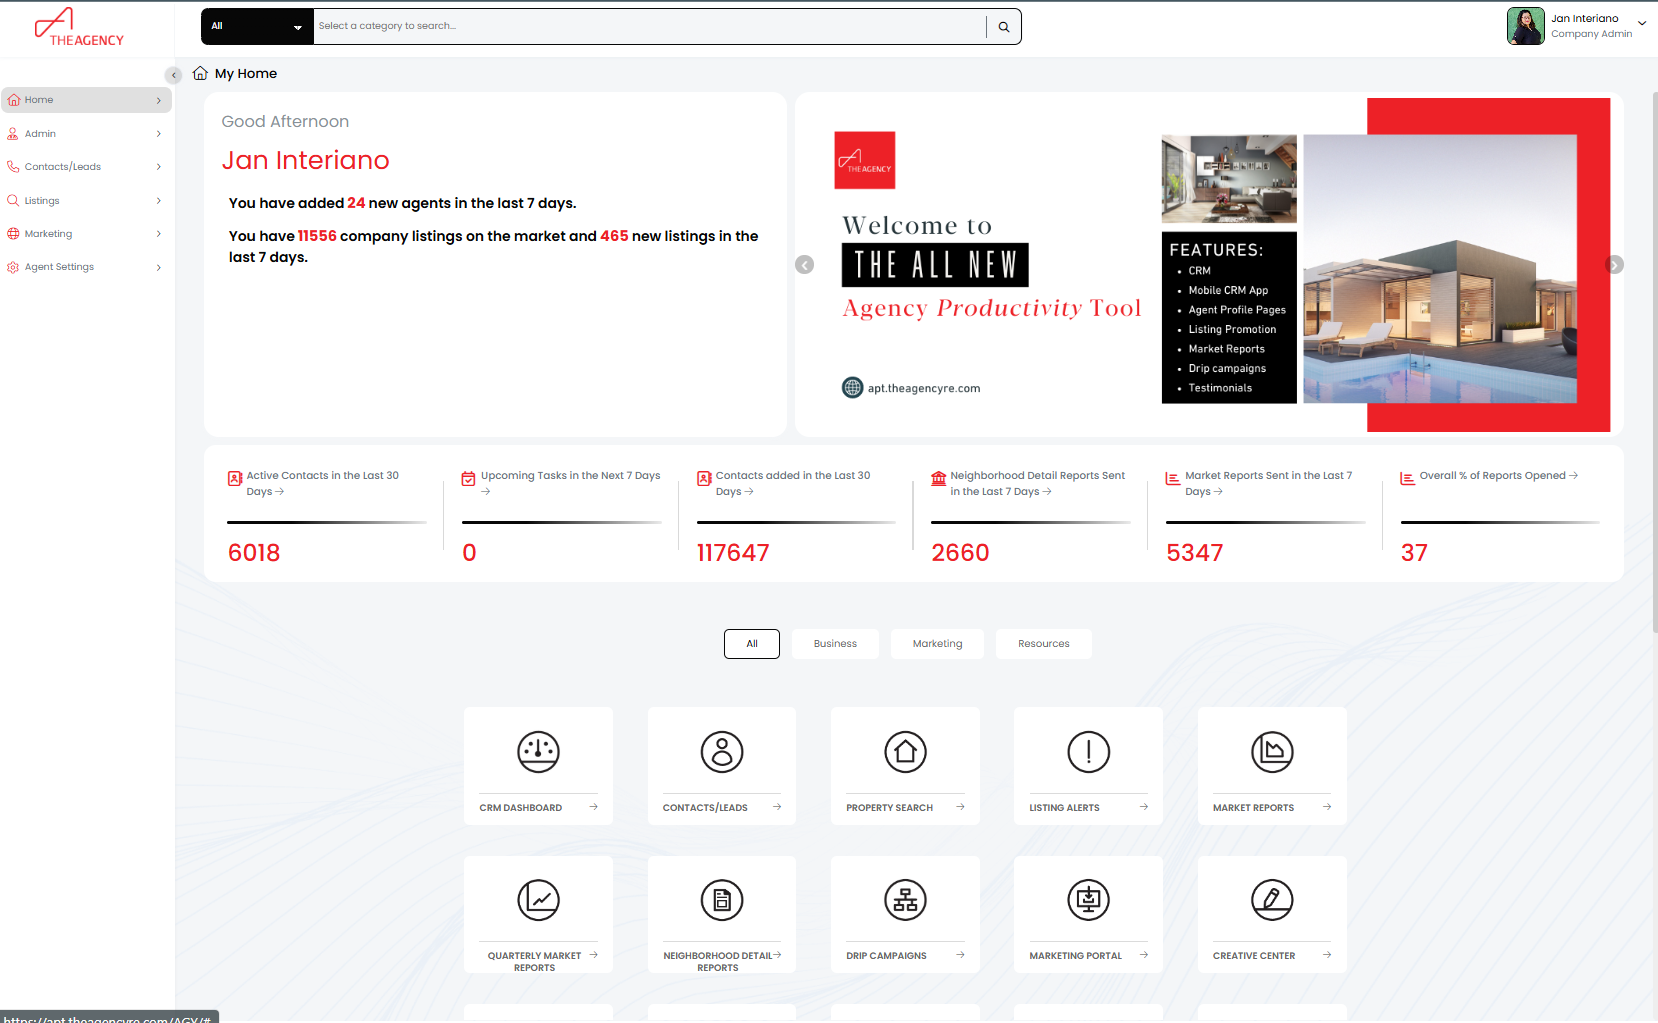Screen dimensions: 1658x1023
Task: Click the page vertical scrollbar
Action: [x=1654, y=362]
